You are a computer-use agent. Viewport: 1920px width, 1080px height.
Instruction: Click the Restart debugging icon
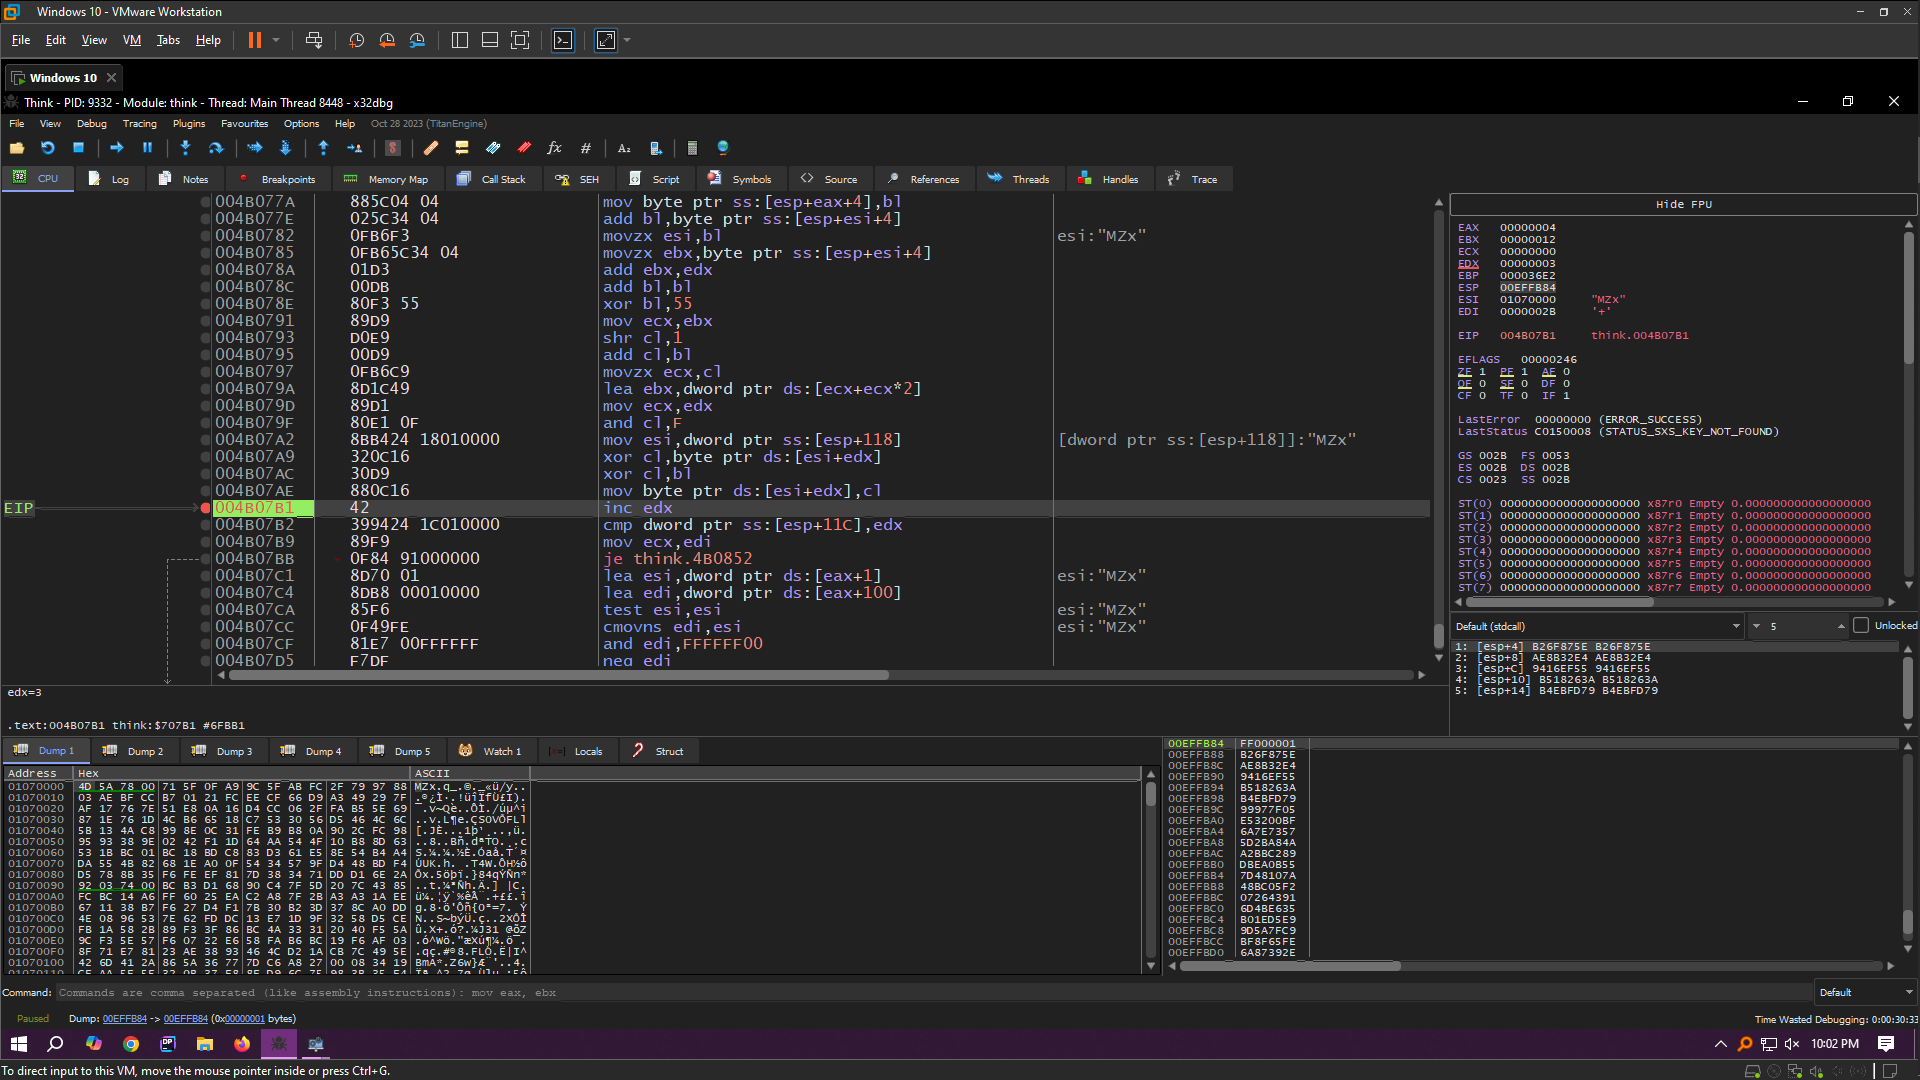coord(47,148)
